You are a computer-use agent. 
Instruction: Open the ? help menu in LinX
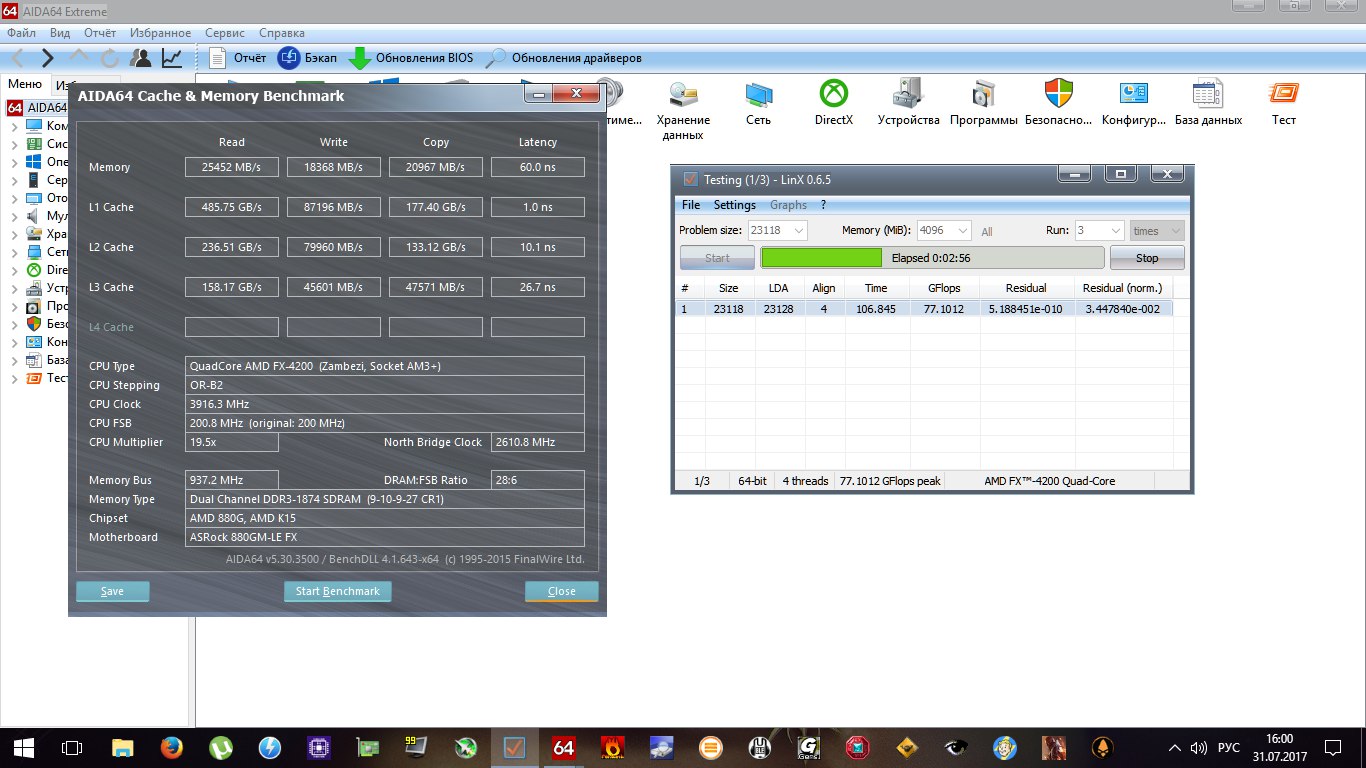[x=823, y=205]
